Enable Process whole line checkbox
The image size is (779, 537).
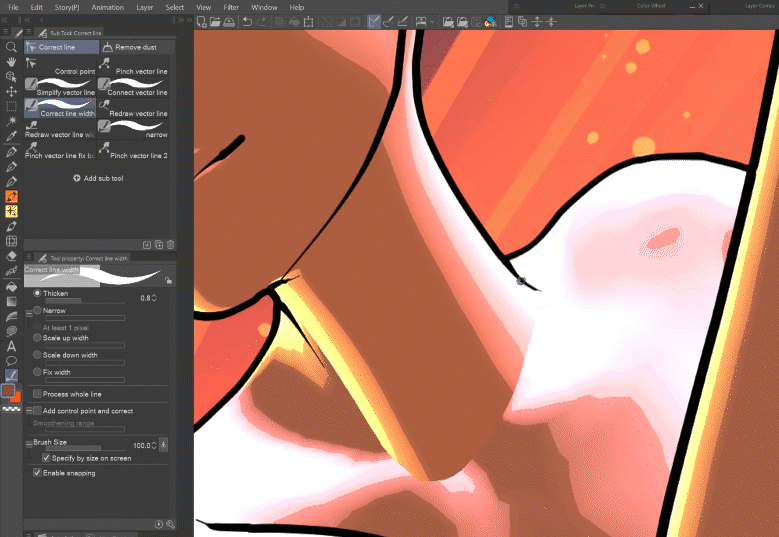coord(37,394)
